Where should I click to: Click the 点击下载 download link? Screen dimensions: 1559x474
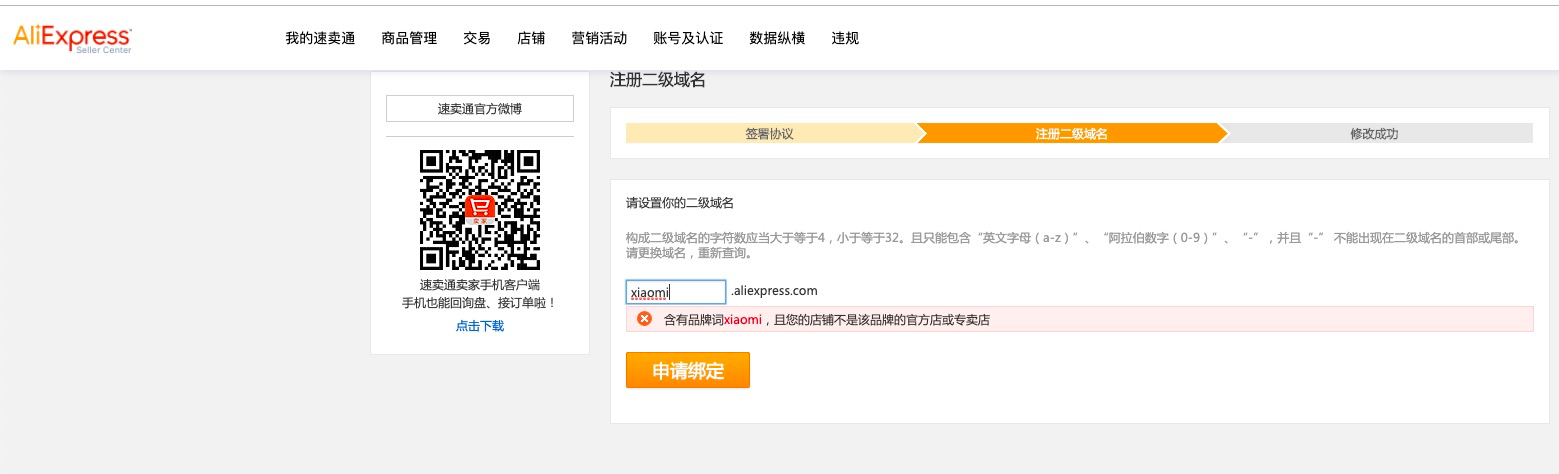point(480,326)
